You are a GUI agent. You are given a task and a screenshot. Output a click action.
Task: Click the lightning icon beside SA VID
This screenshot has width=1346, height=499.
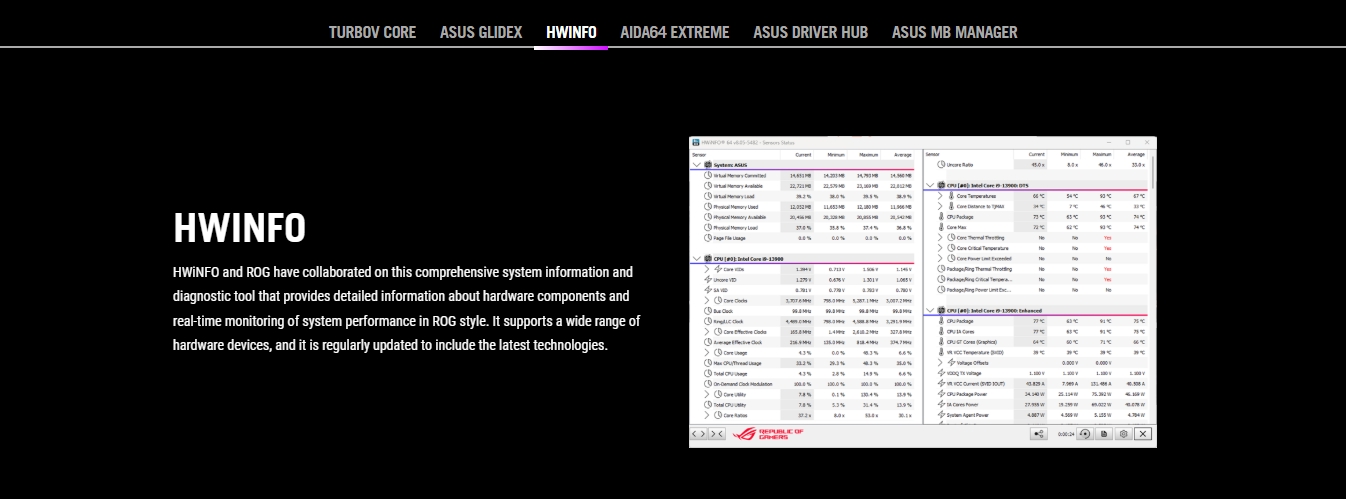708,290
